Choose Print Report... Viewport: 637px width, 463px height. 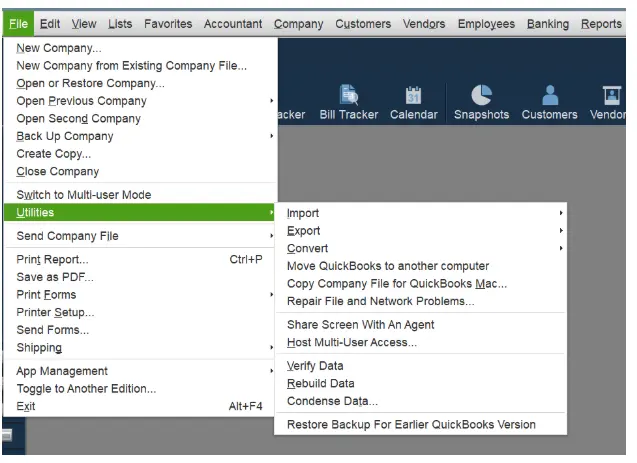click(x=140, y=260)
